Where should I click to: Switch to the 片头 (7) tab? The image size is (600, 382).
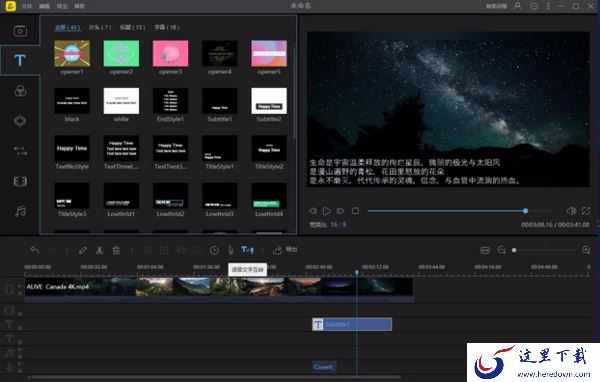[x=100, y=28]
